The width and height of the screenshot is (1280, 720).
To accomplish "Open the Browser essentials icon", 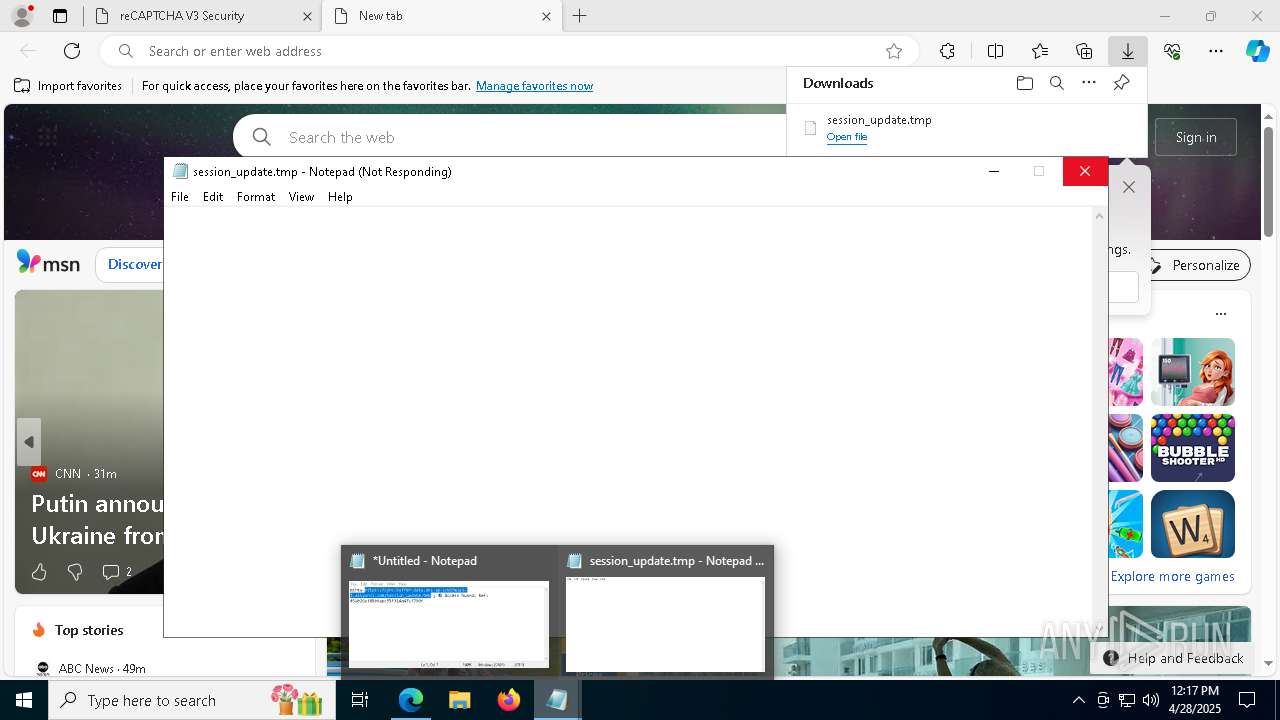I will click(1172, 51).
